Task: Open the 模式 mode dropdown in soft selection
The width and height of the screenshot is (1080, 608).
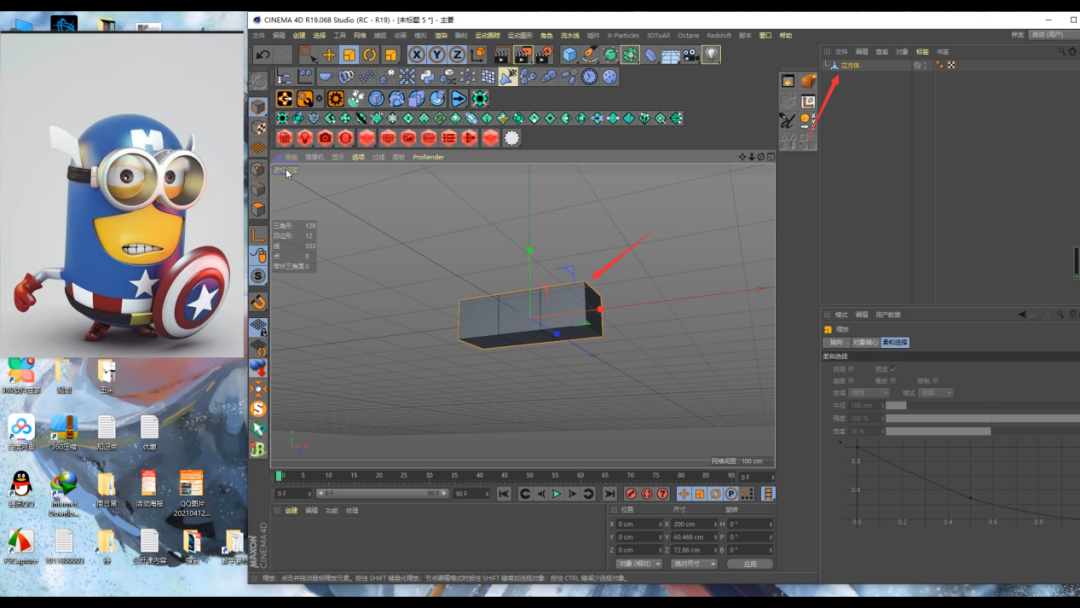Action: coord(936,392)
